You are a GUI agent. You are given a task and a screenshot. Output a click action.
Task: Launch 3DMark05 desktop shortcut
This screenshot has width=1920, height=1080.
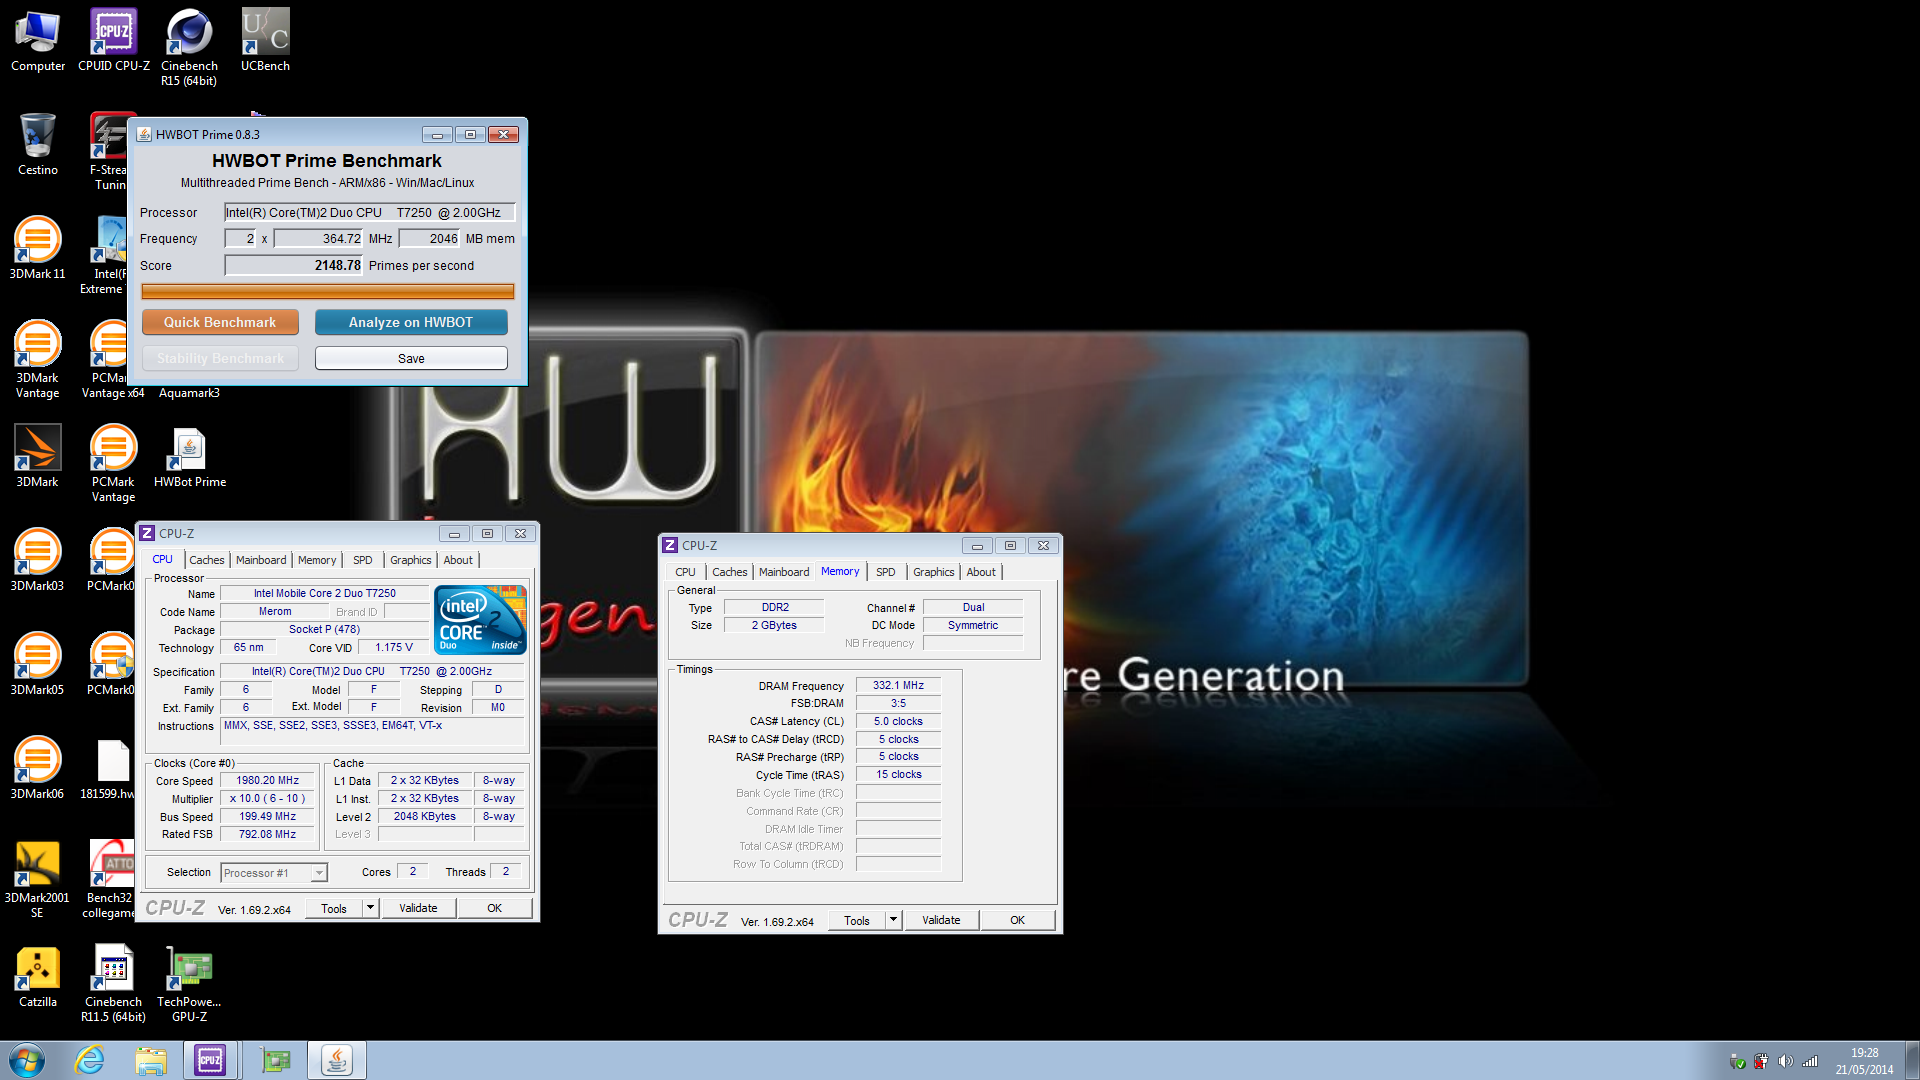pos(37,665)
